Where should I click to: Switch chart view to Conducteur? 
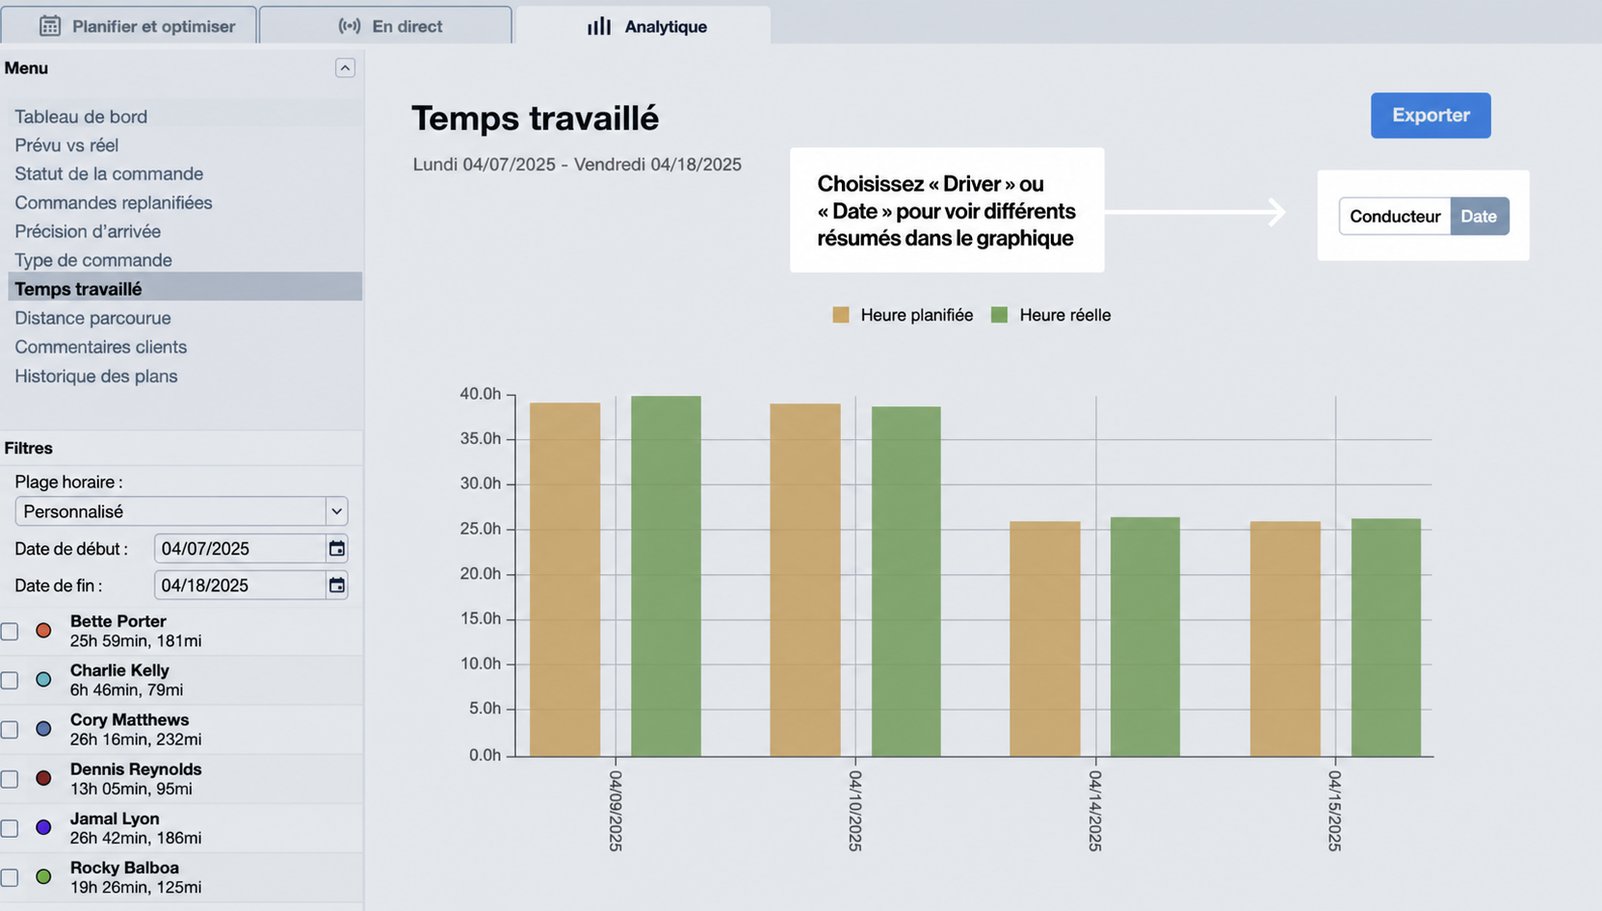1395,216
